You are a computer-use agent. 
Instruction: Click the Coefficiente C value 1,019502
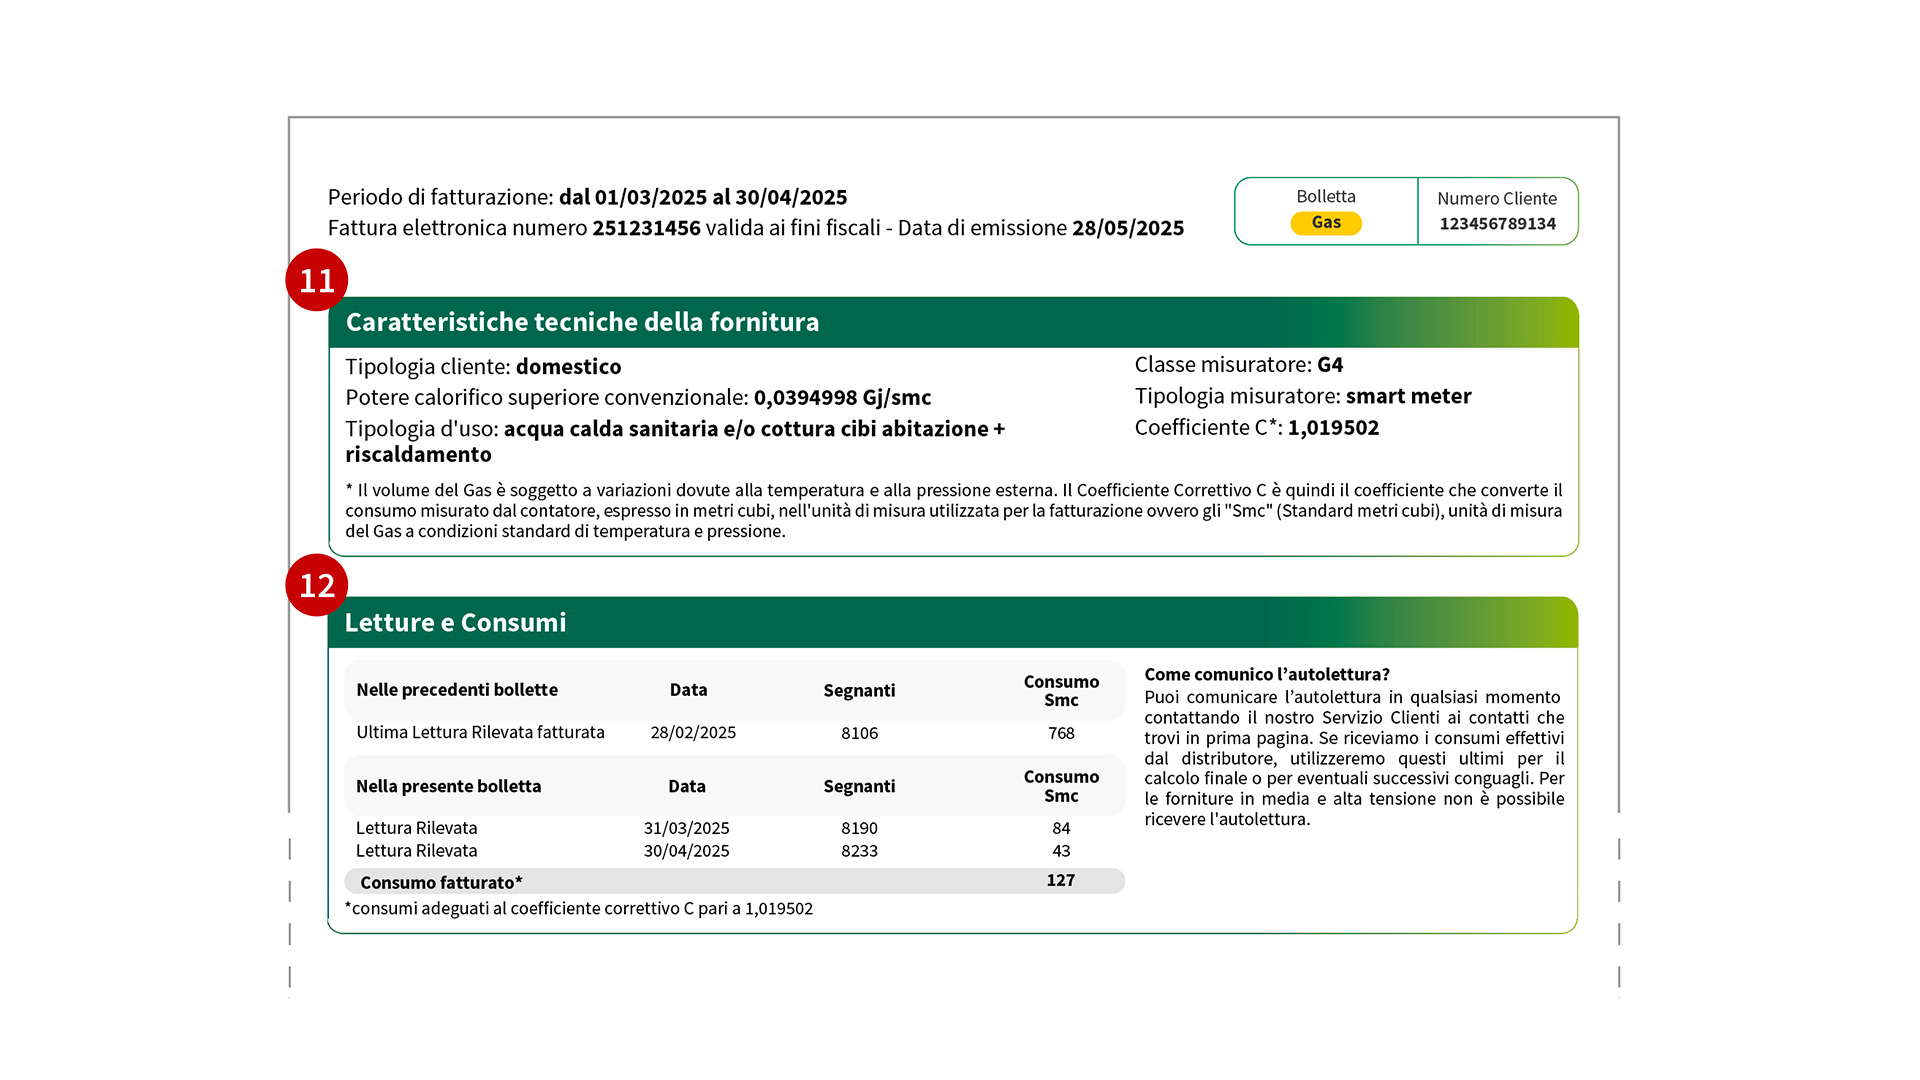pos(1333,428)
